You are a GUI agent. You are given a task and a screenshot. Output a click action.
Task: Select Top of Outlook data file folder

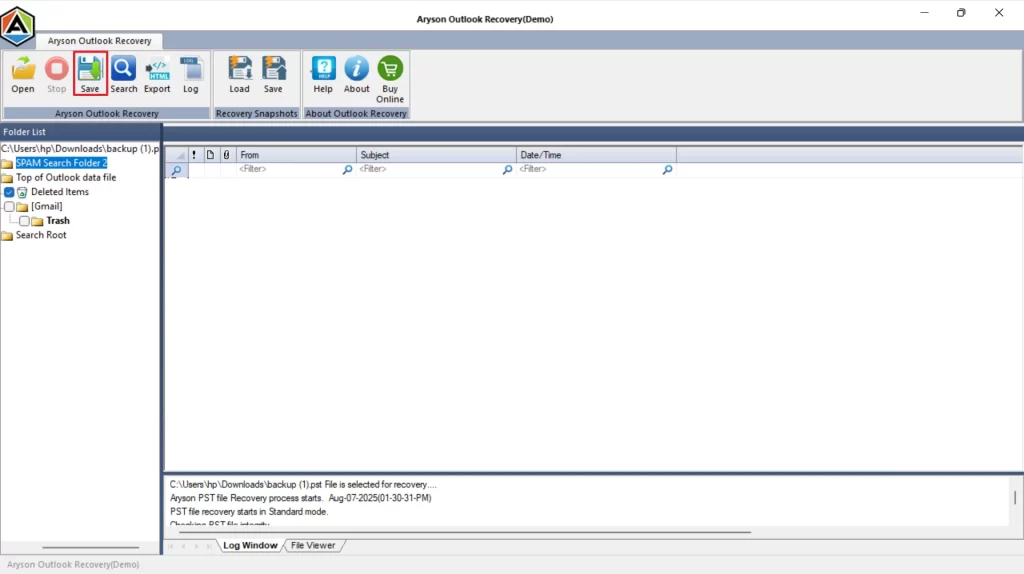[x=66, y=178]
